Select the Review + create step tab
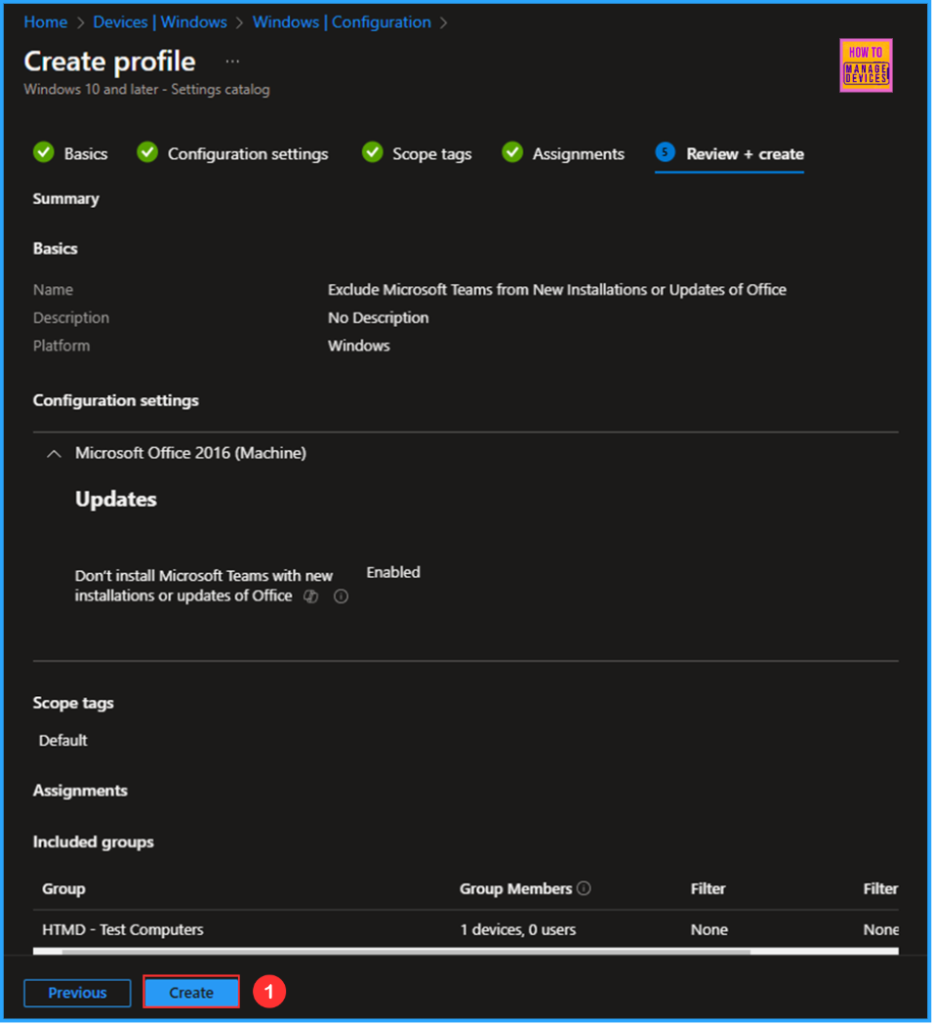 [729, 154]
